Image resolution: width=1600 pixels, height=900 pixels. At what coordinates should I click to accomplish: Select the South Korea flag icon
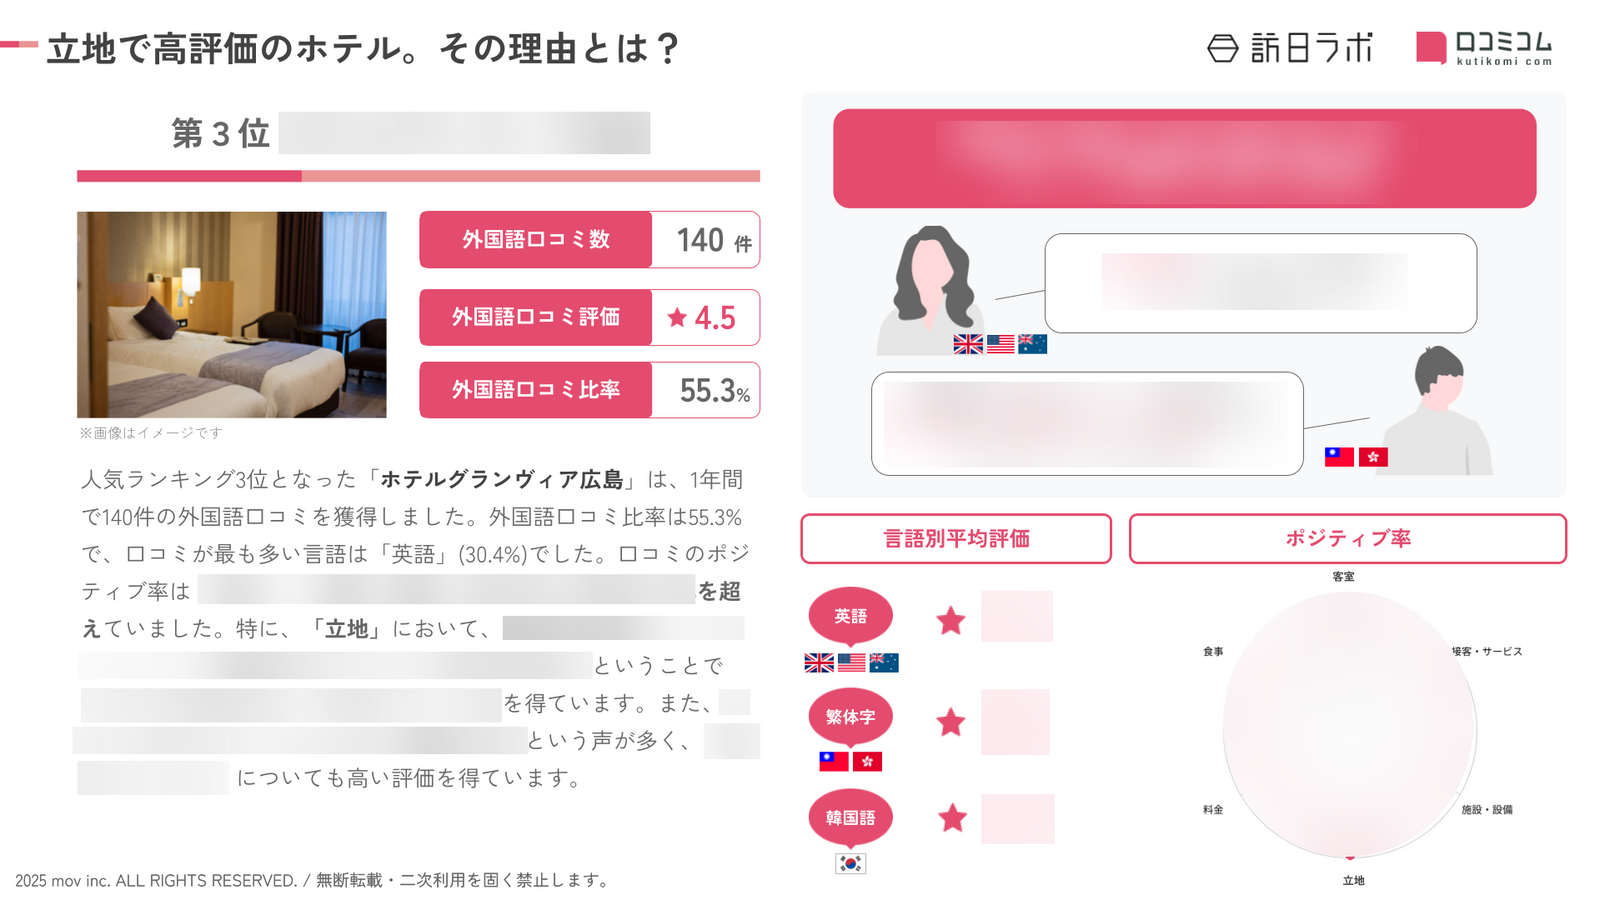pyautogui.click(x=850, y=863)
